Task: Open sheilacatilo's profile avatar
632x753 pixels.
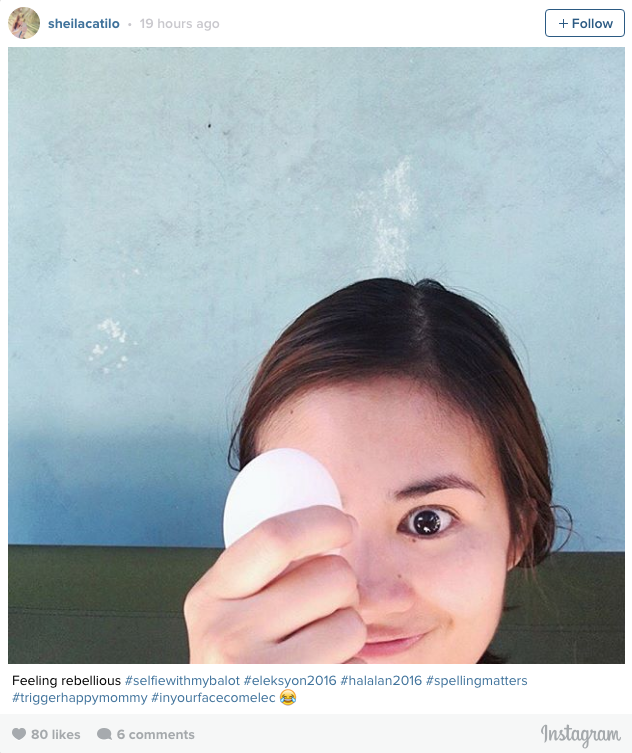Action: tap(24, 23)
